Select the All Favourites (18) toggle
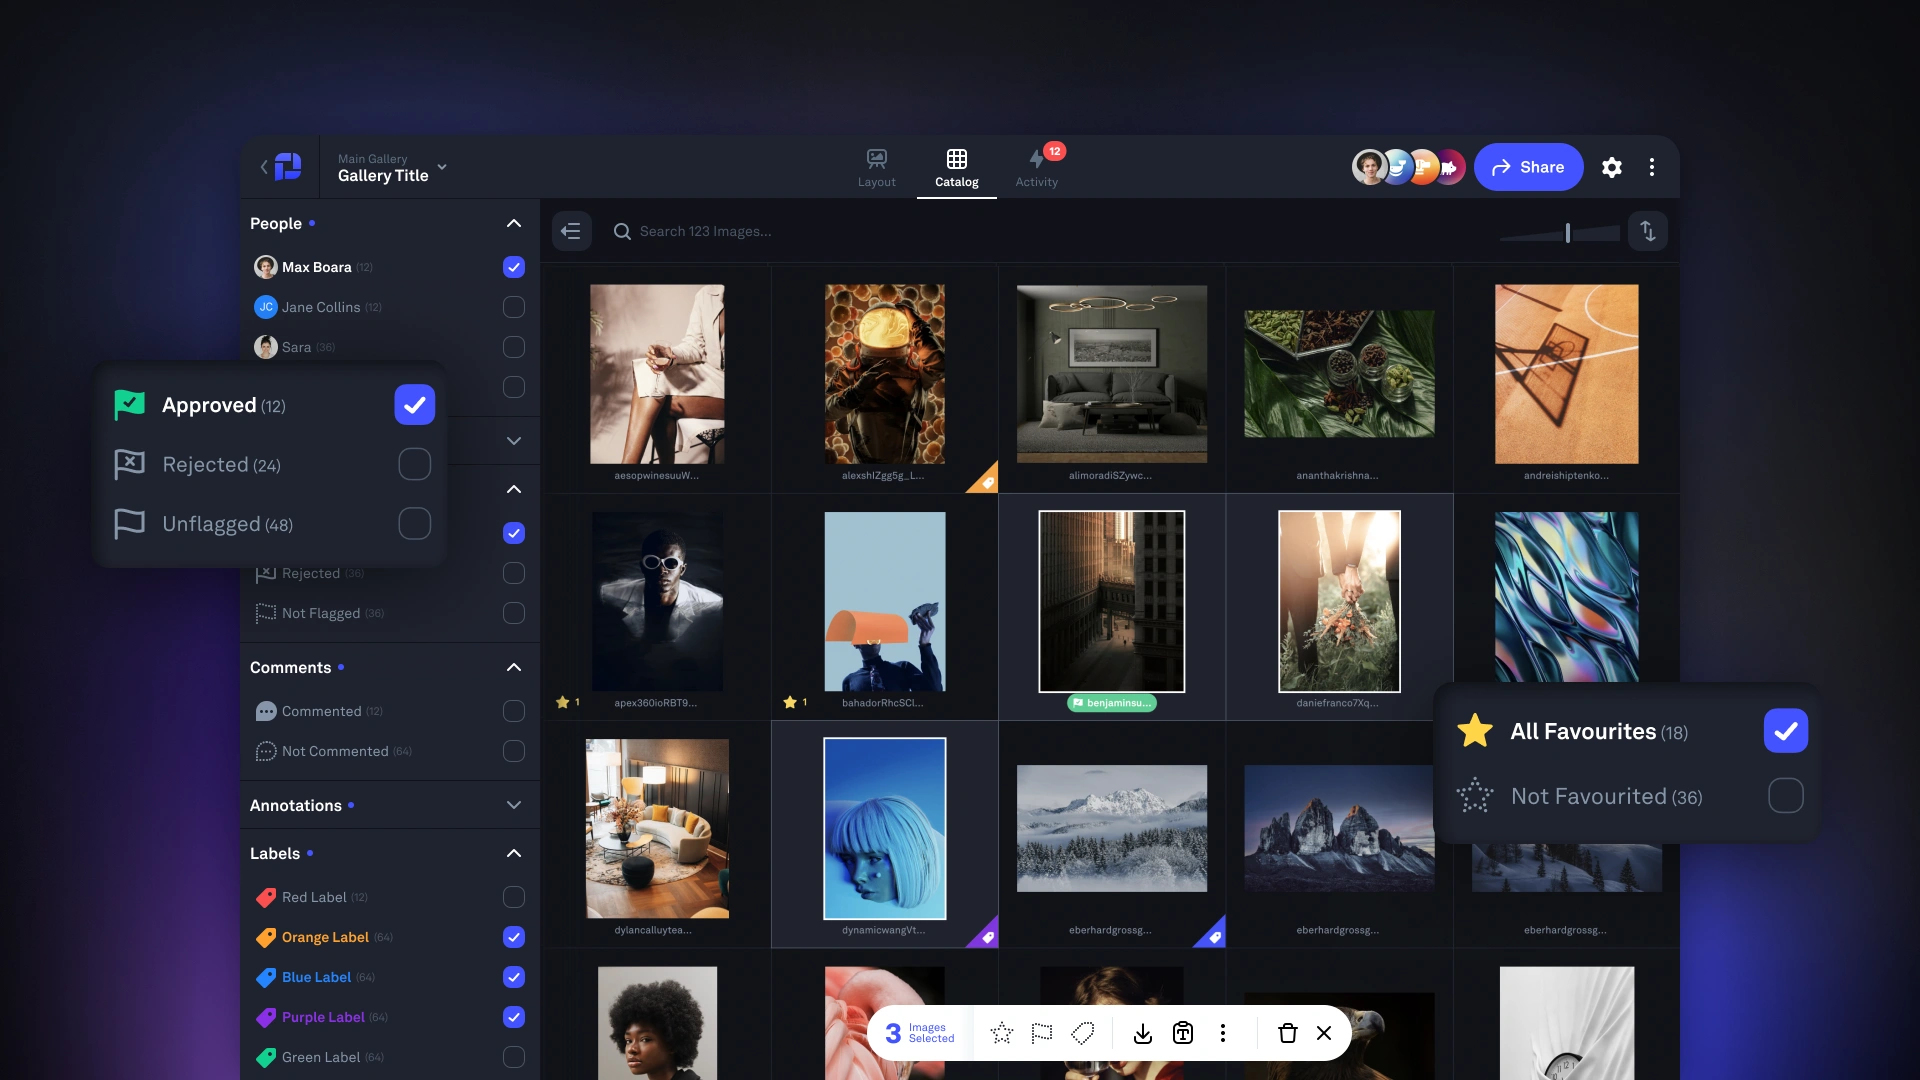This screenshot has width=1920, height=1080. [1786, 731]
